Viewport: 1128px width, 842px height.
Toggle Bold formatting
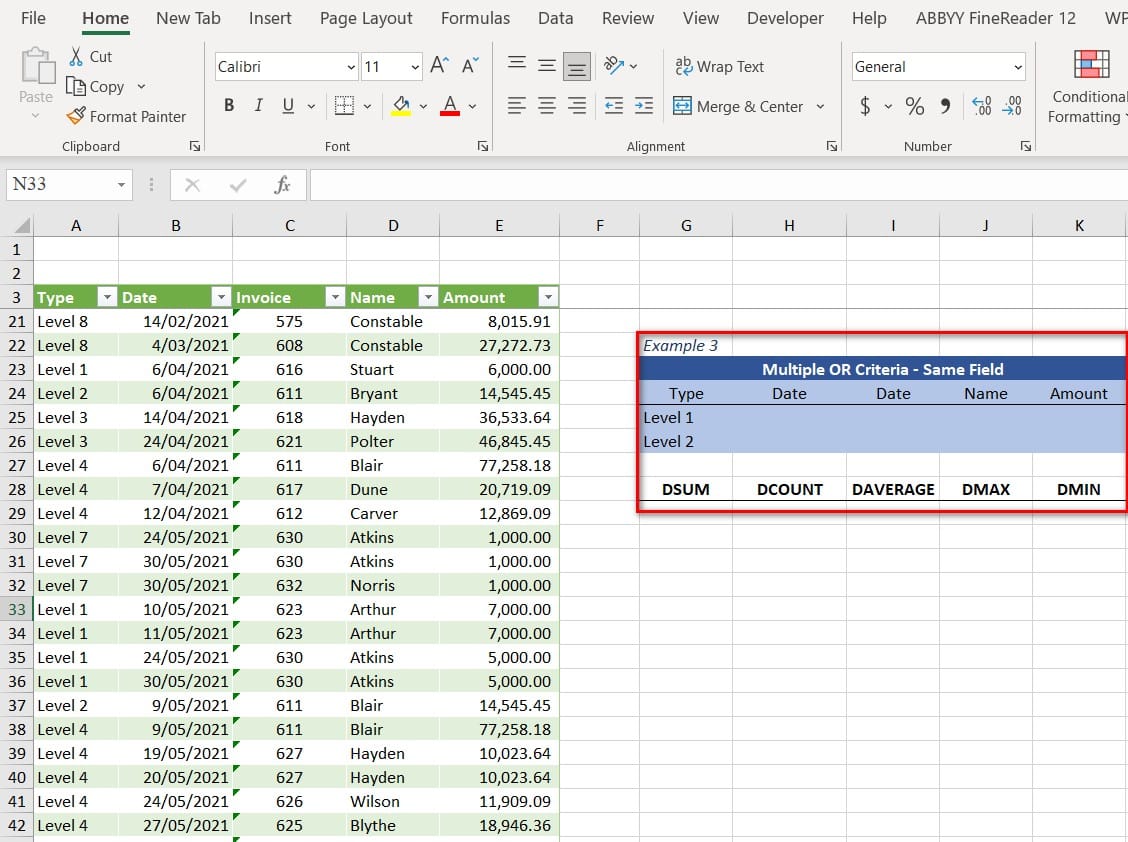pyautogui.click(x=229, y=106)
